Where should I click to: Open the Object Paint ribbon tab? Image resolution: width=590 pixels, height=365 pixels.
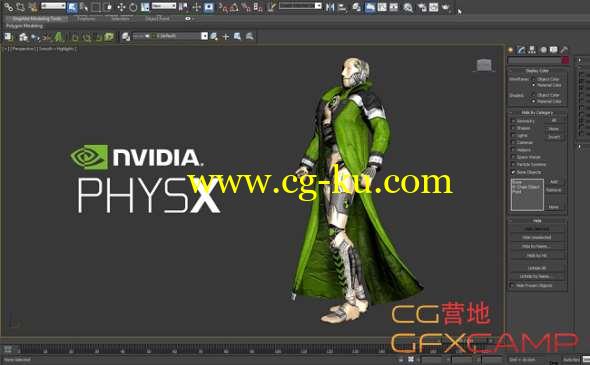pyautogui.click(x=157, y=18)
